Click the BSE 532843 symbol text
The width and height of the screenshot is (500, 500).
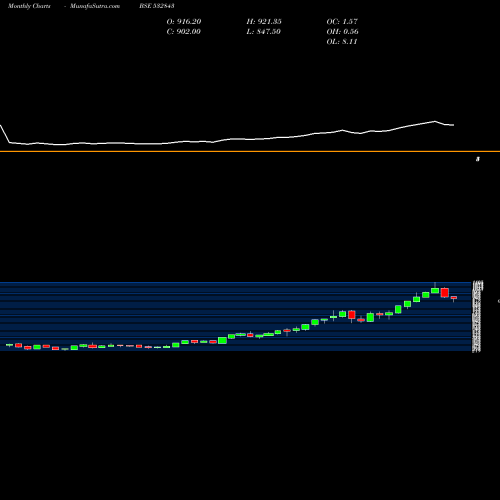pyautogui.click(x=157, y=6)
